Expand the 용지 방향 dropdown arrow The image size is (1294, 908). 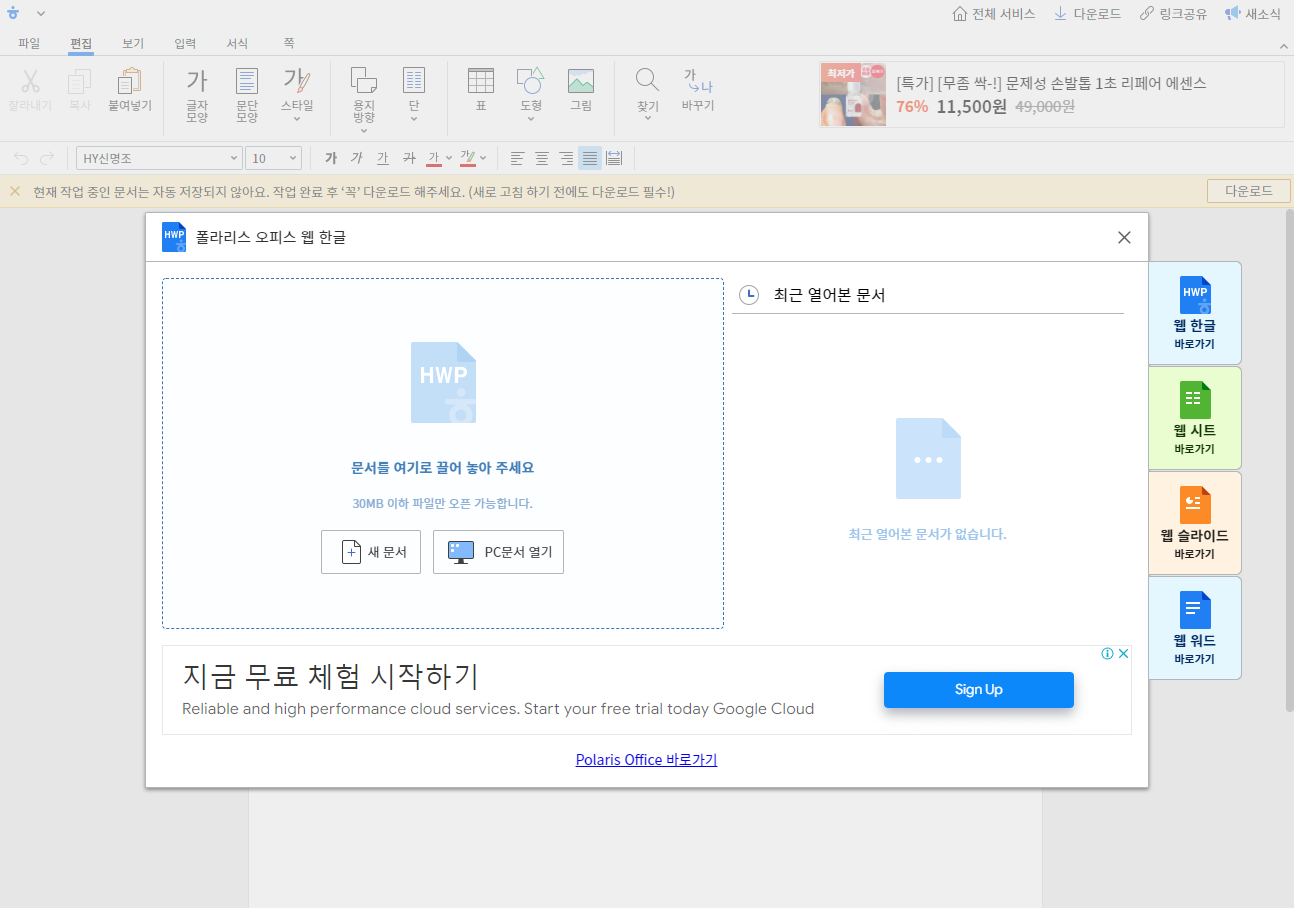pos(364,130)
